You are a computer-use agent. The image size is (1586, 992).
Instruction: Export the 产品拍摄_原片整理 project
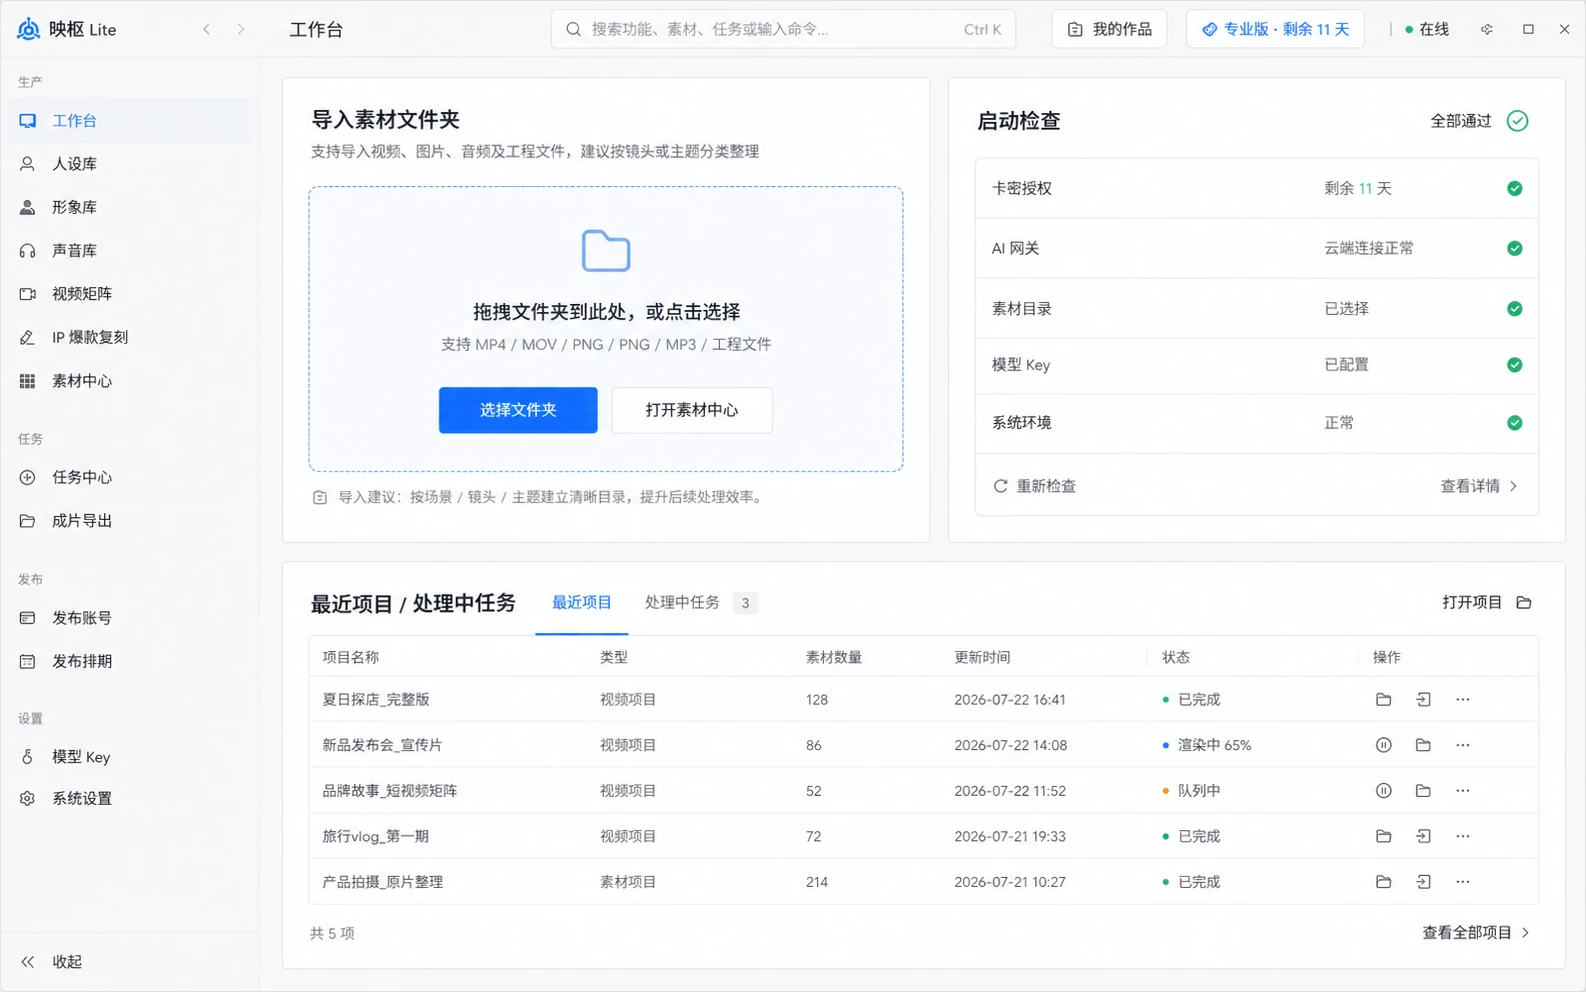point(1423,882)
